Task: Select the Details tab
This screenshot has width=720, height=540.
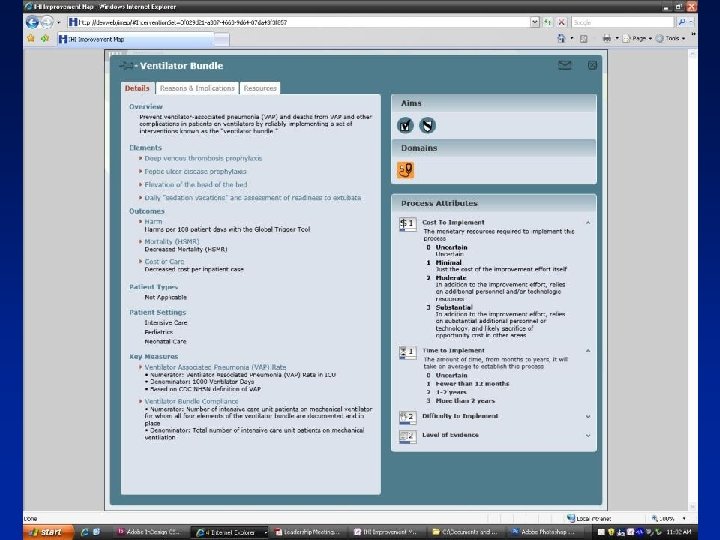Action: click(x=137, y=88)
